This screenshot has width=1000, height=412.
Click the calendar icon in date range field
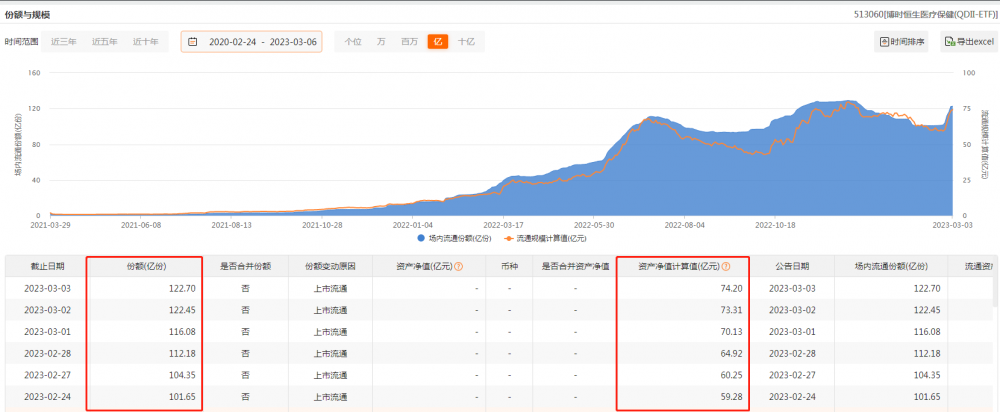point(191,42)
